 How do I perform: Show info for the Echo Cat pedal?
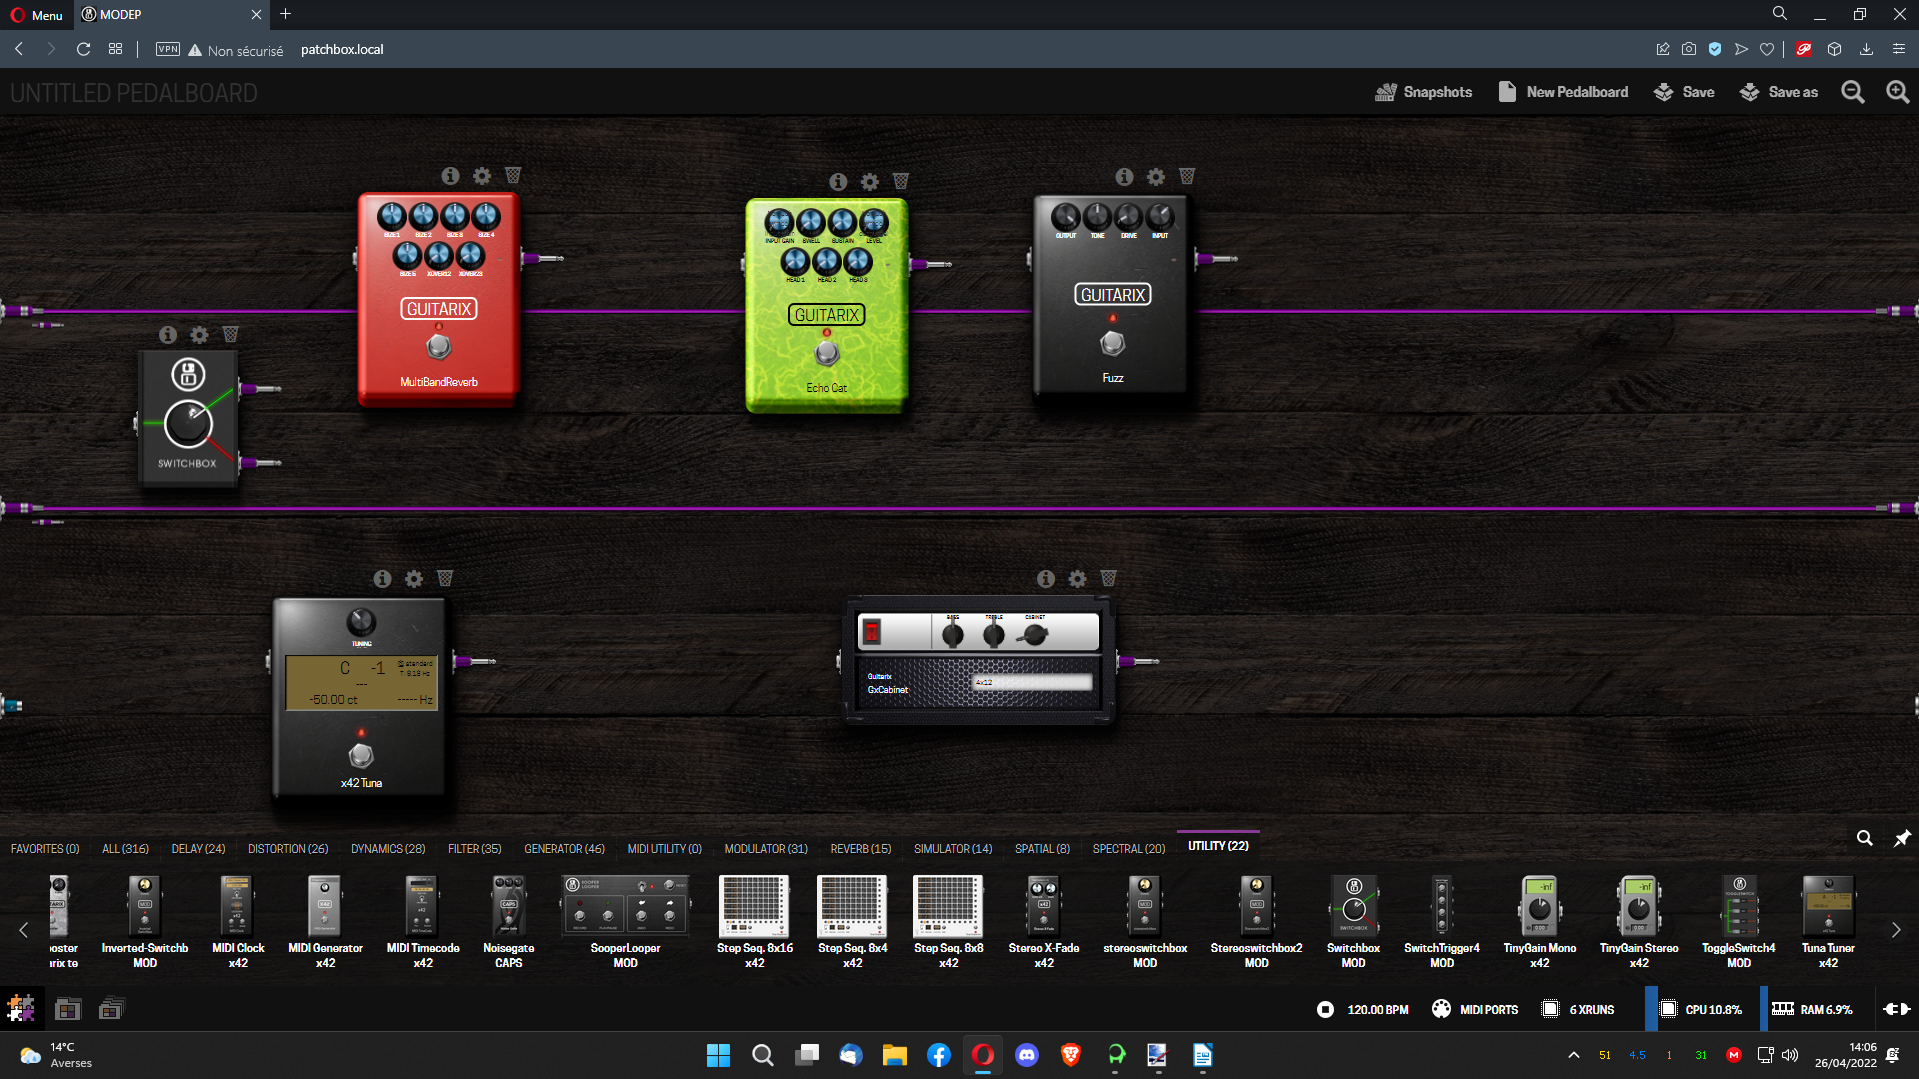coord(838,182)
